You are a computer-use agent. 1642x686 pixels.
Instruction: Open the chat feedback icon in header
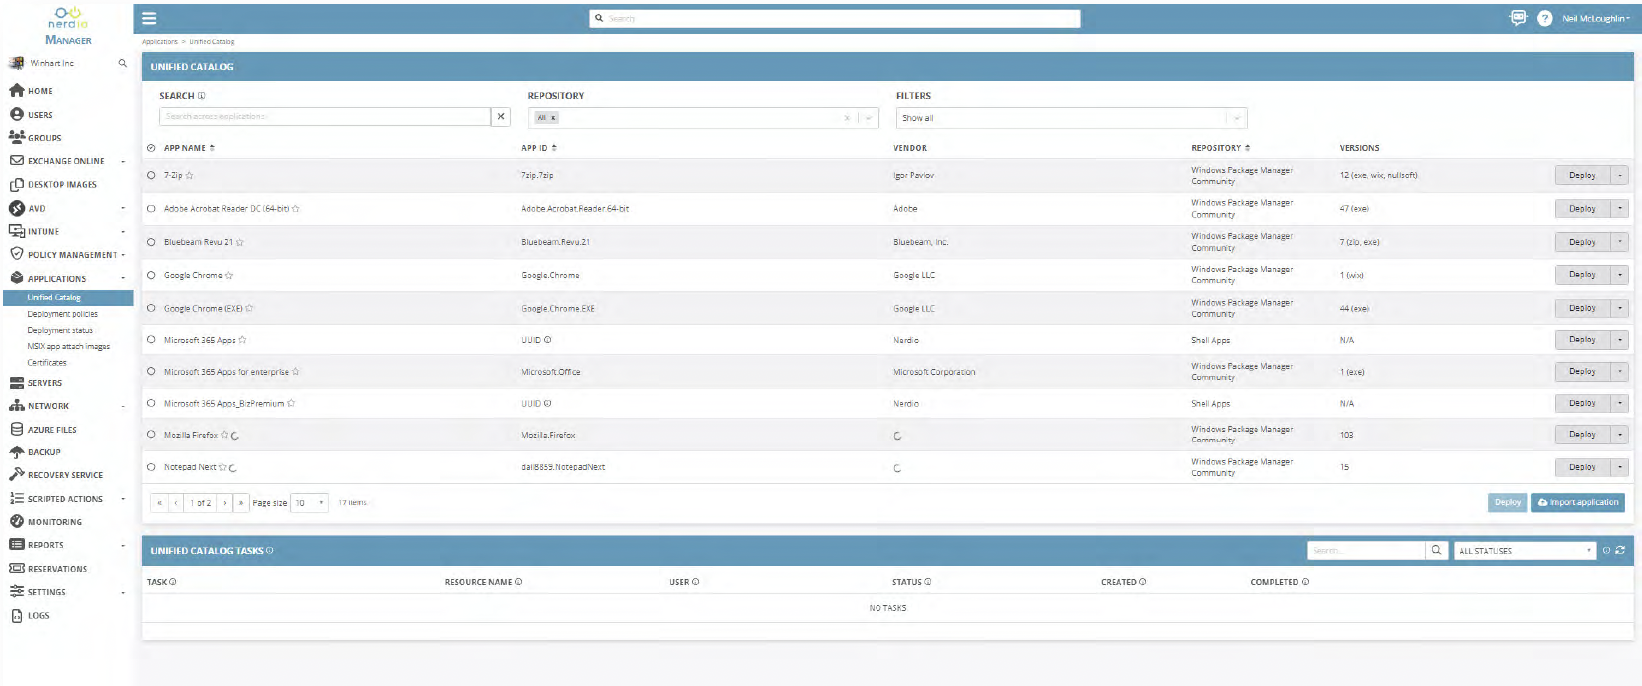pyautogui.click(x=1518, y=18)
